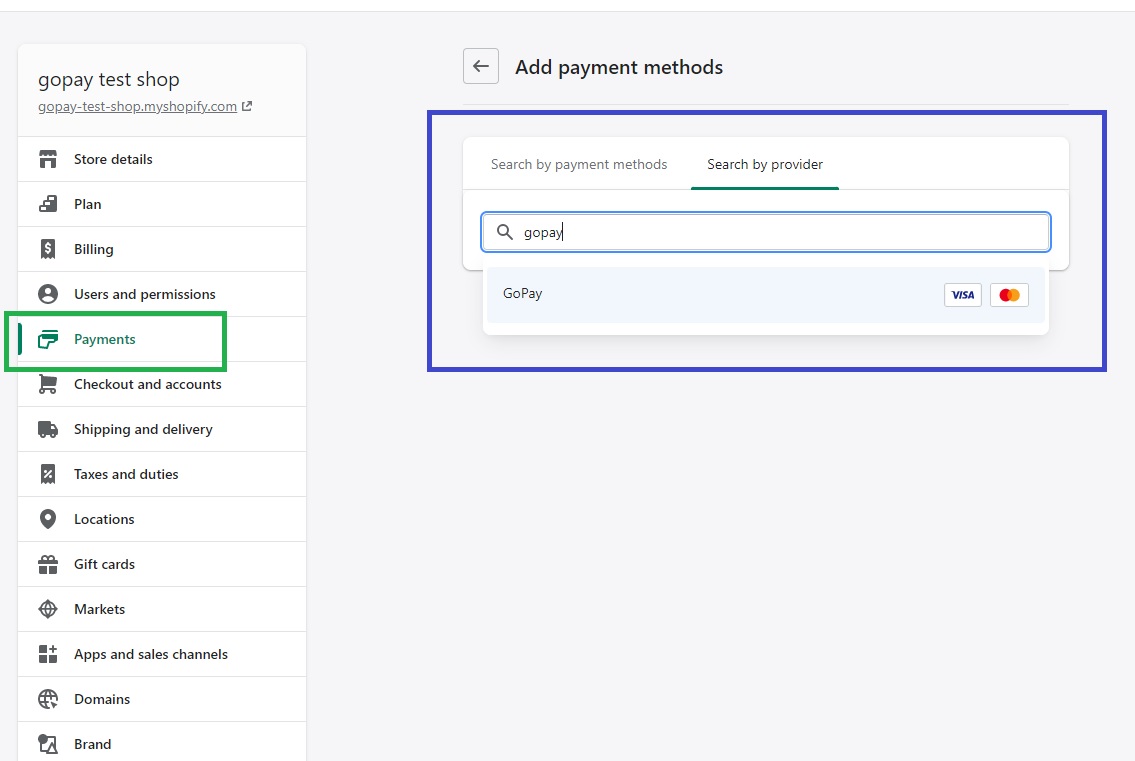The width and height of the screenshot is (1135, 761).
Task: Click the Checkout cart icon
Action: 48,384
